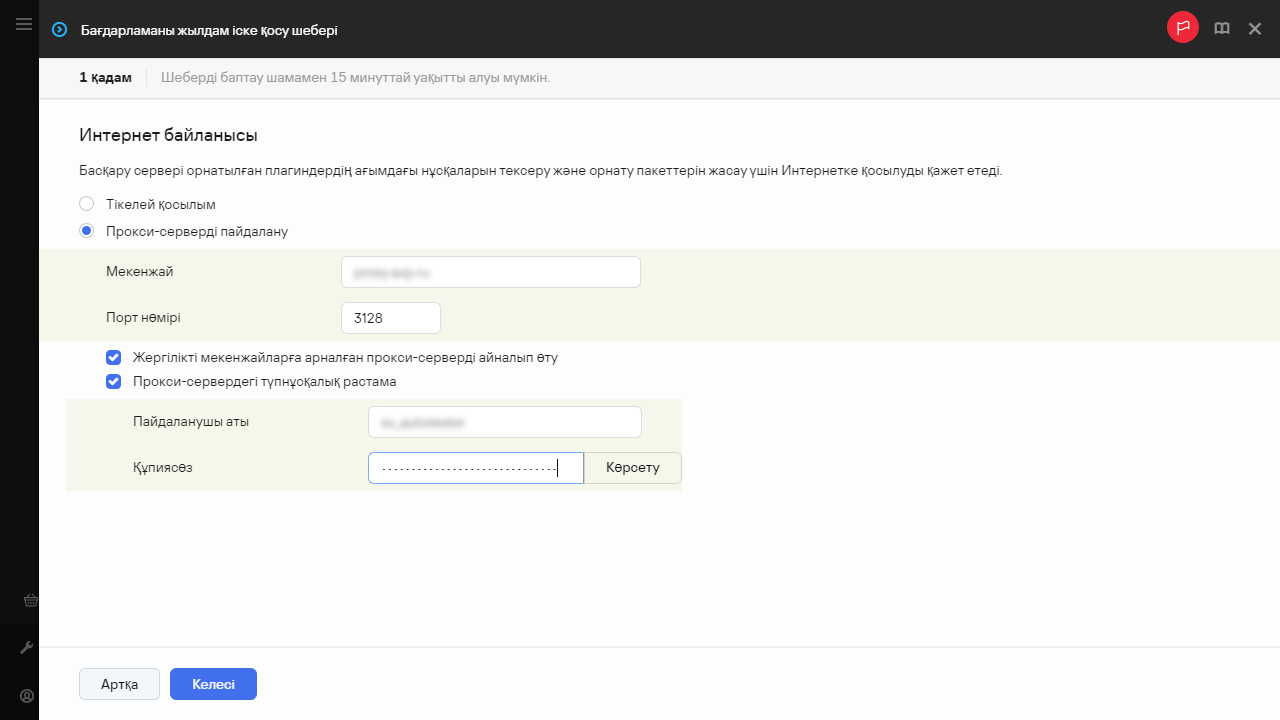Open the wrench settings icon in sidebar

28,648
